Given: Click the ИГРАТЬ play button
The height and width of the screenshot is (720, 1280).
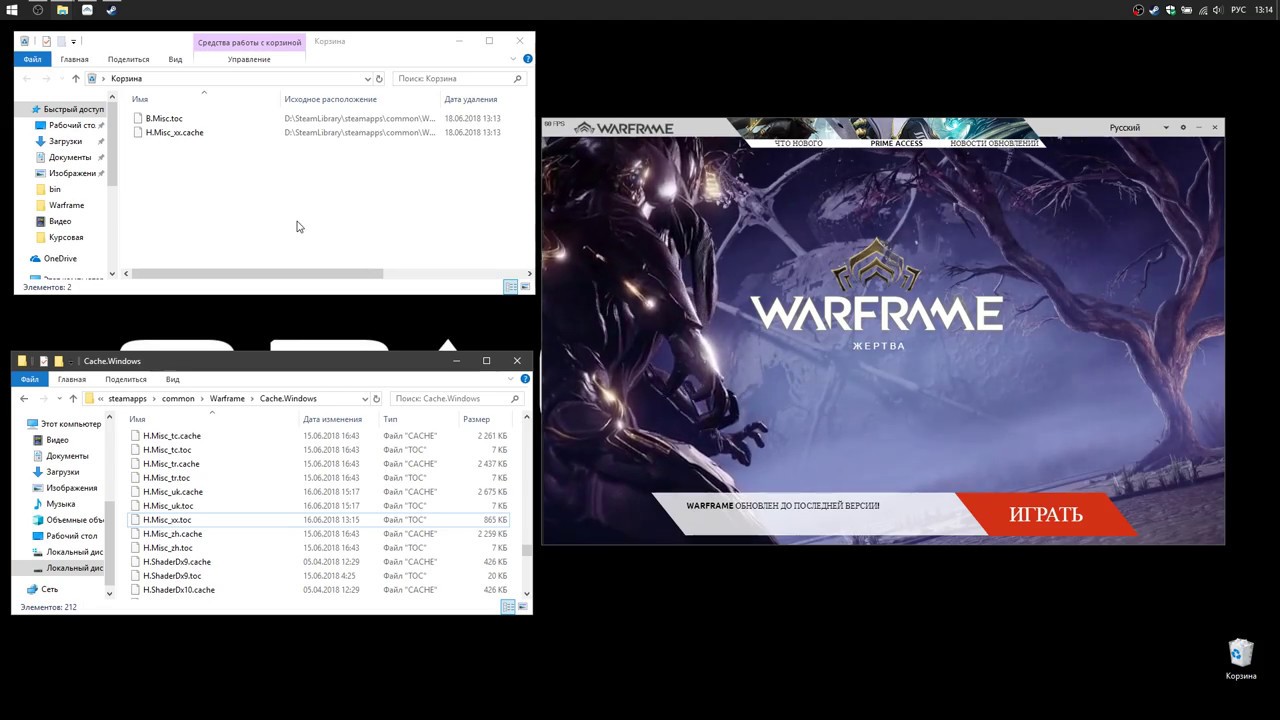Looking at the screenshot, I should pyautogui.click(x=1046, y=515).
